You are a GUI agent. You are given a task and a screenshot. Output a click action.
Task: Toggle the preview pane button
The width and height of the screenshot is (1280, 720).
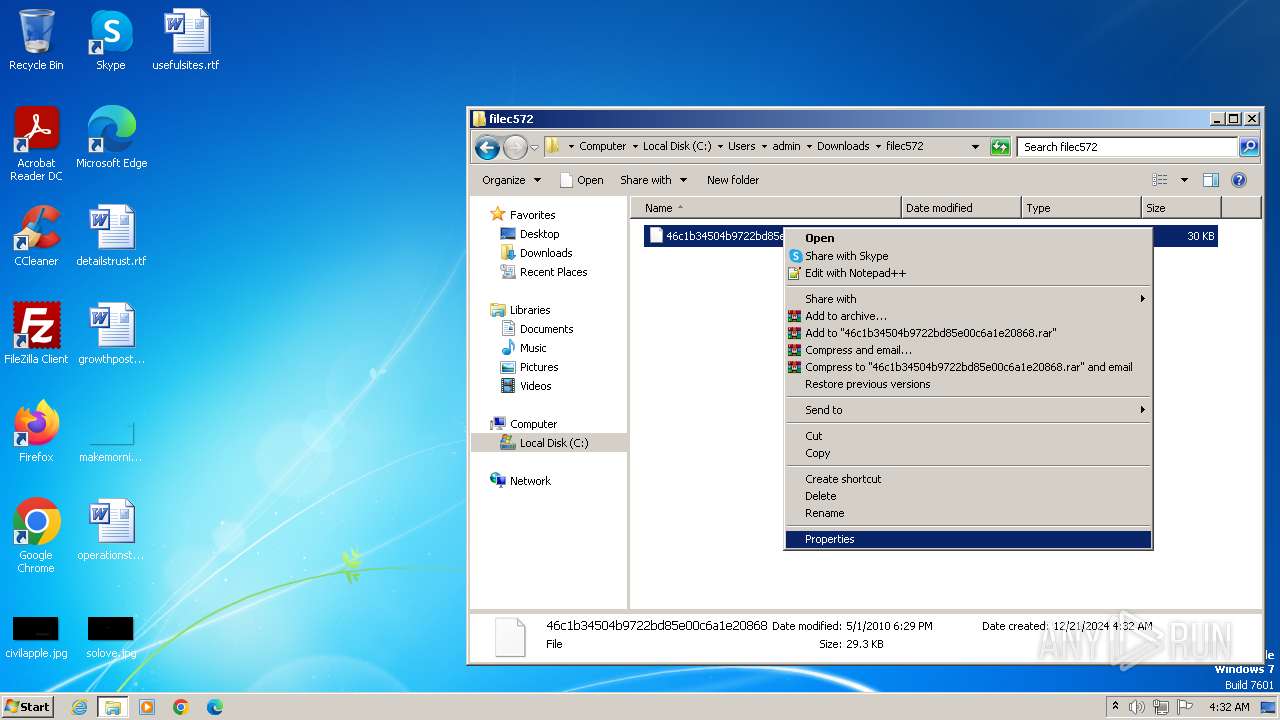pos(1211,180)
